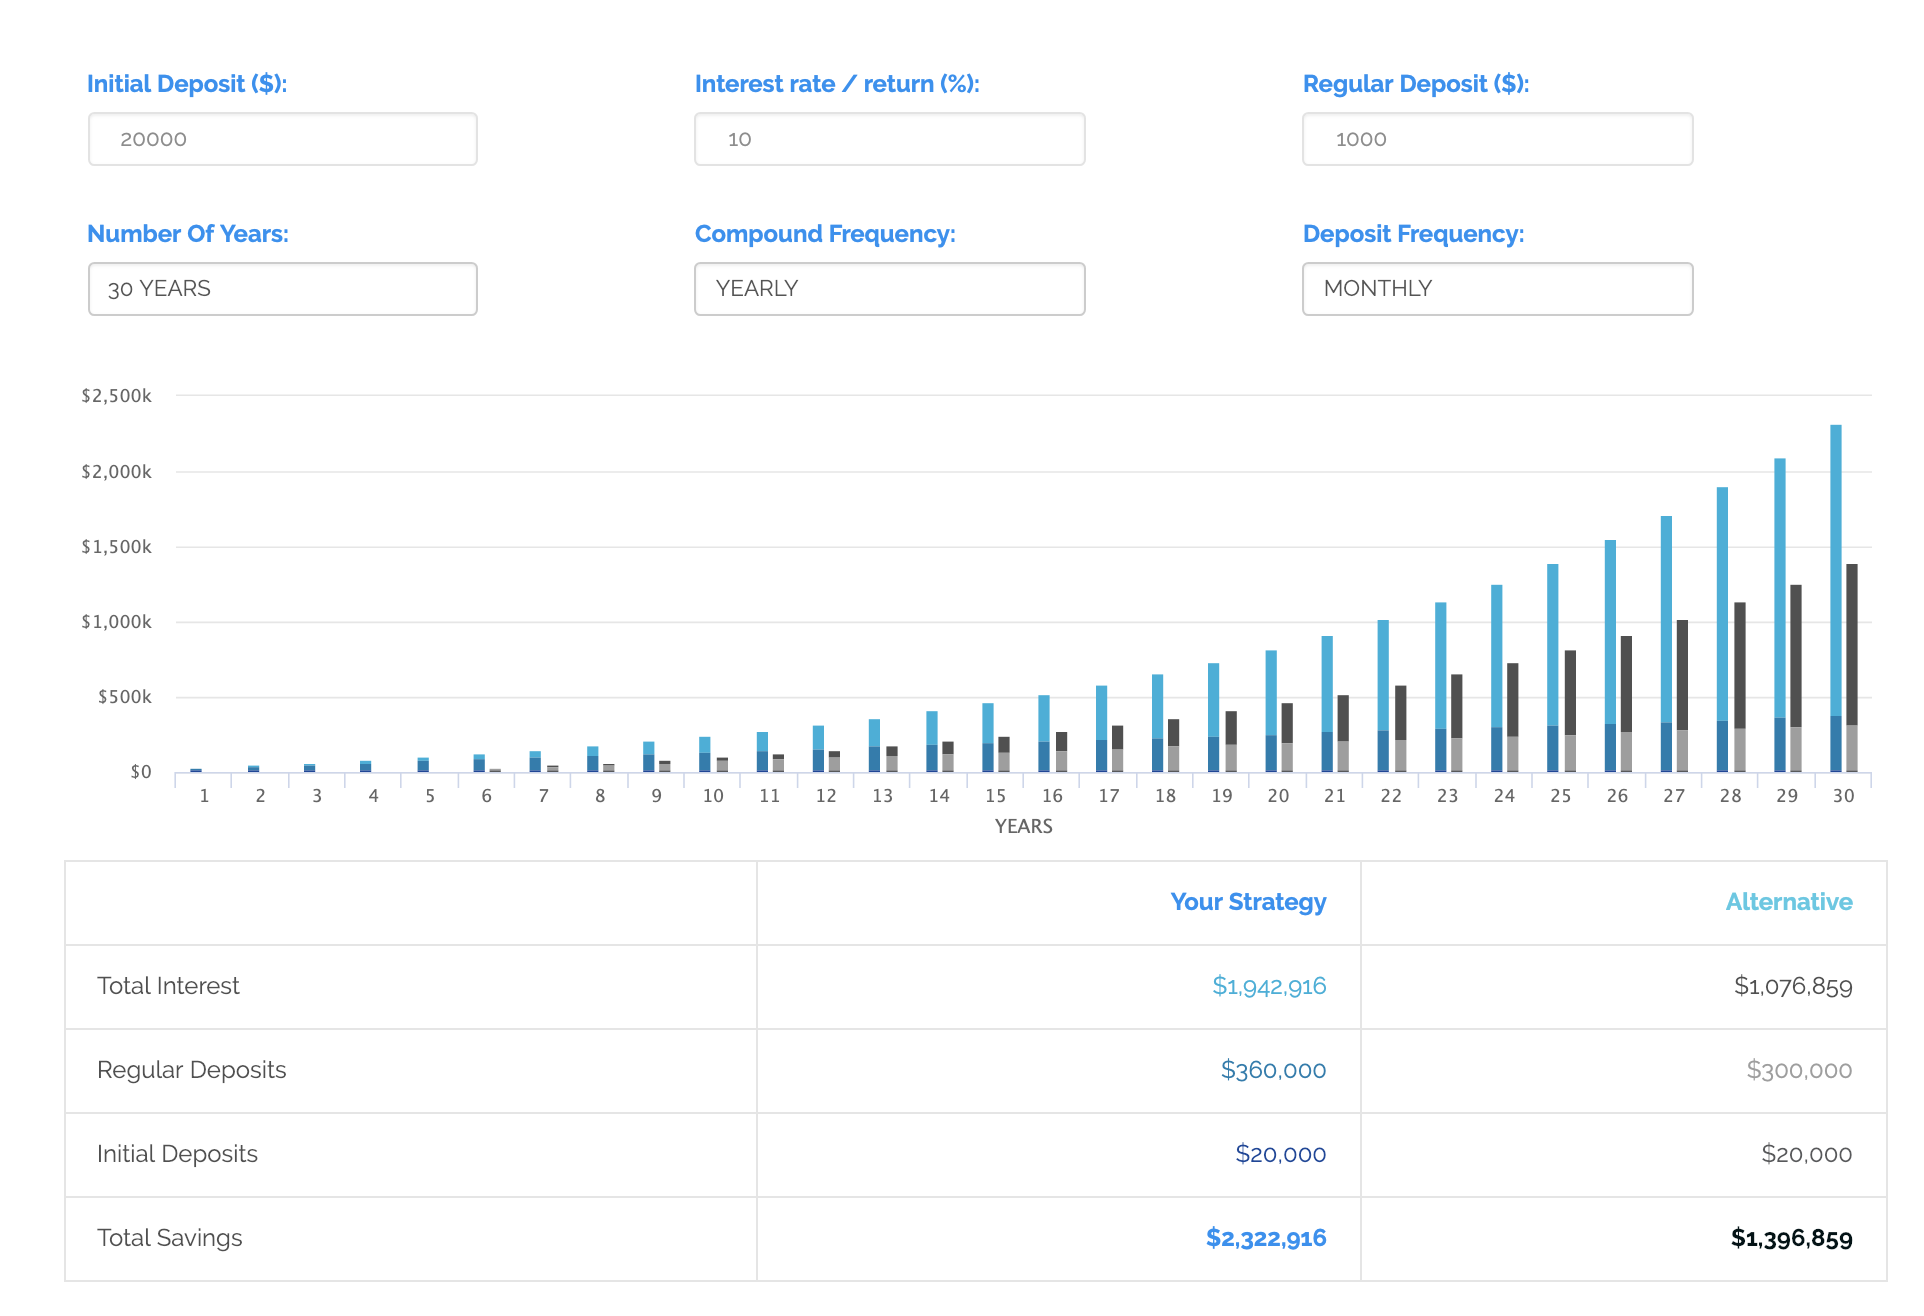Click the Regular Deposit input field
This screenshot has width=1924, height=1316.
coord(1497,139)
